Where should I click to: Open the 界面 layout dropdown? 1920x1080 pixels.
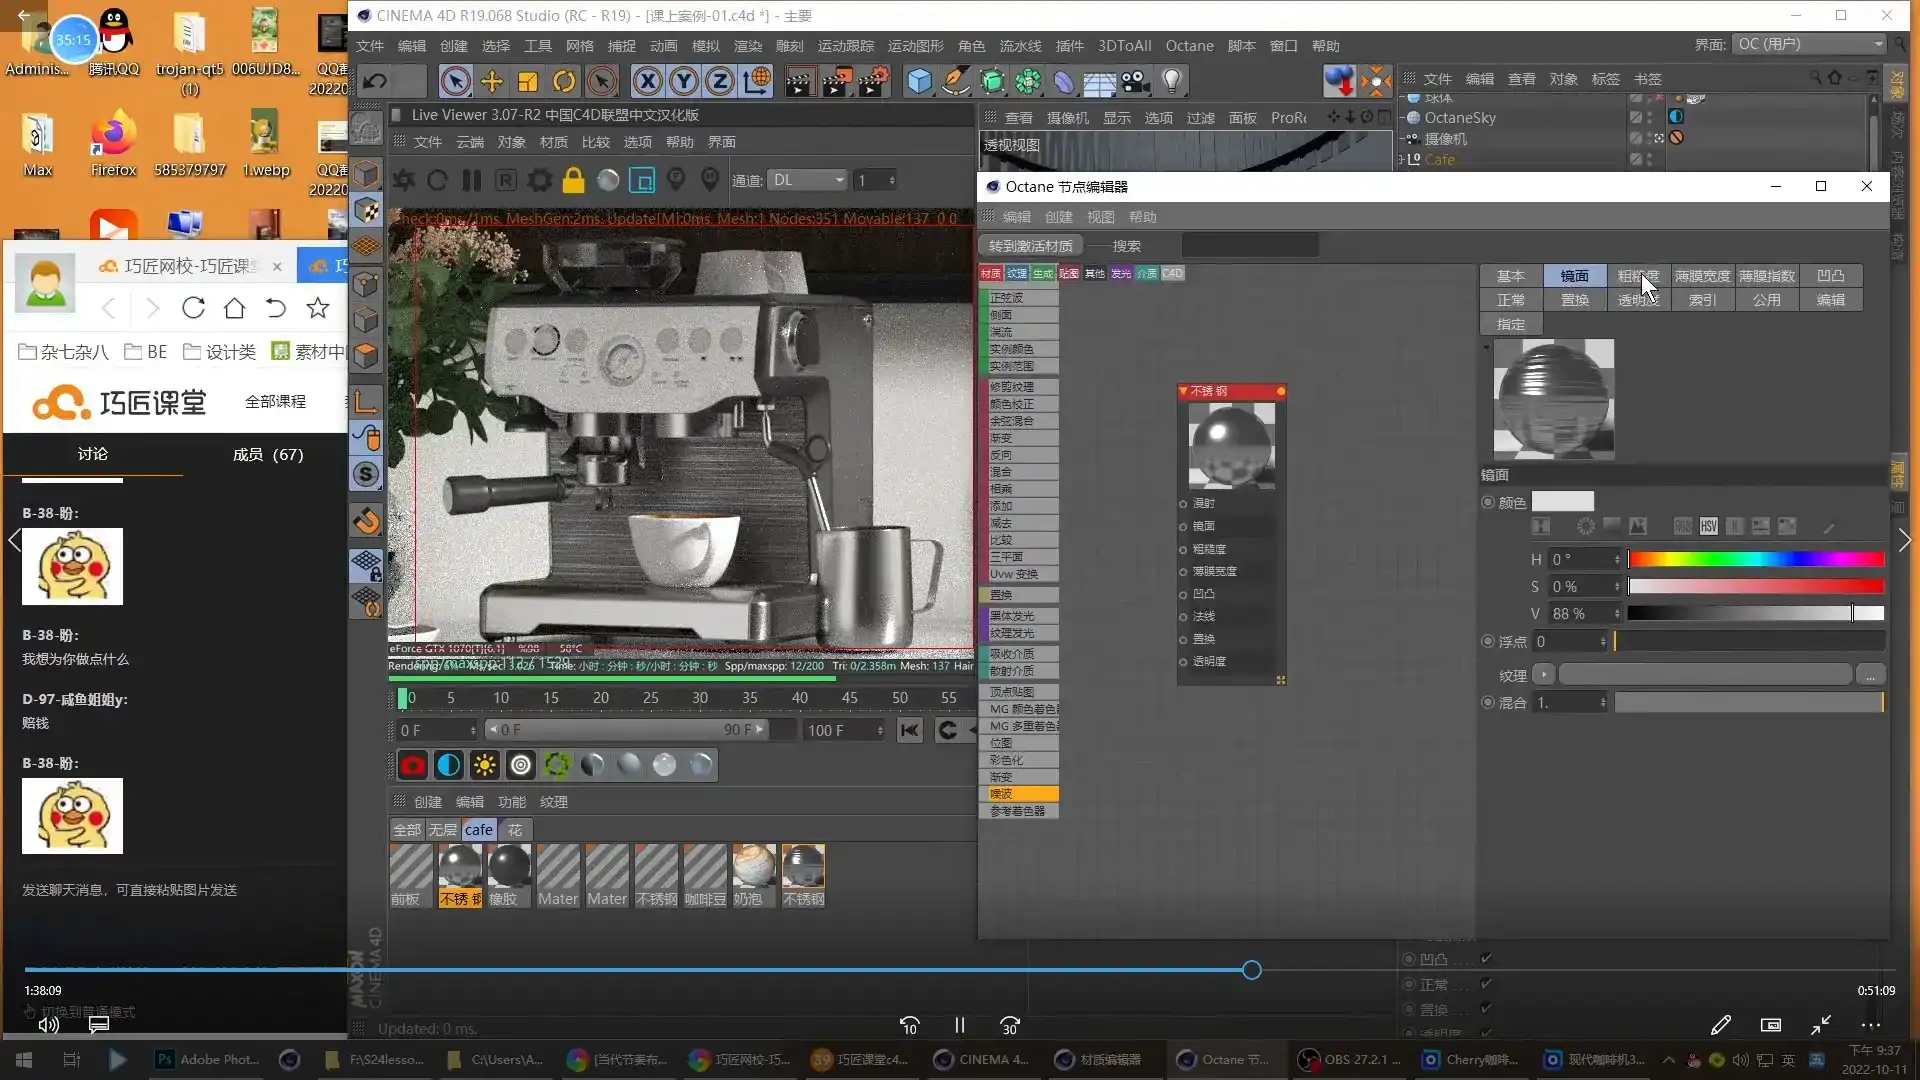point(1810,44)
